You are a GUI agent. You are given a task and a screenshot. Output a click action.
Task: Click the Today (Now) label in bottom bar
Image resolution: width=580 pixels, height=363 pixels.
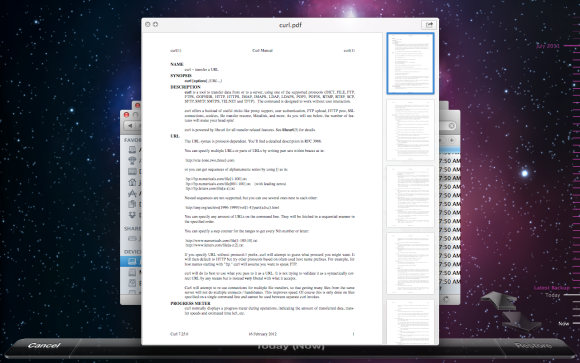(290, 347)
